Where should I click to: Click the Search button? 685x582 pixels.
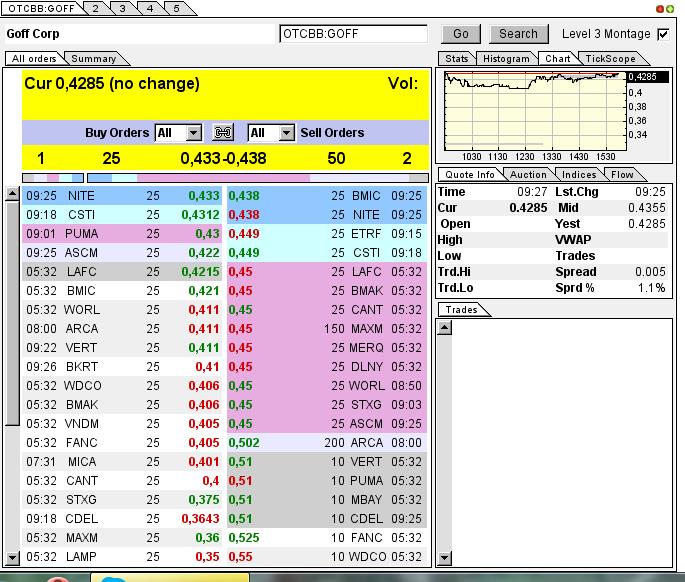tap(518, 34)
